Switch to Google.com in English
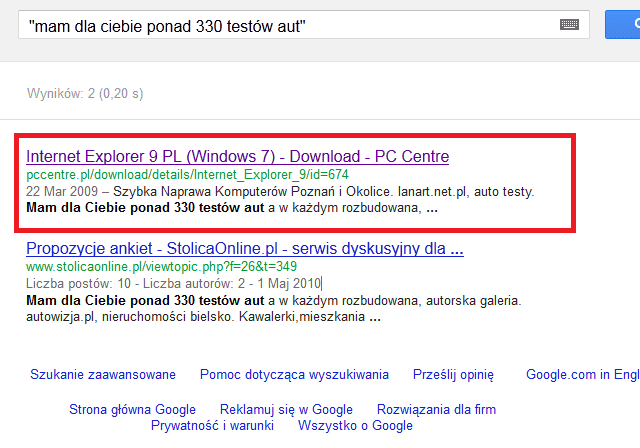 tap(582, 375)
